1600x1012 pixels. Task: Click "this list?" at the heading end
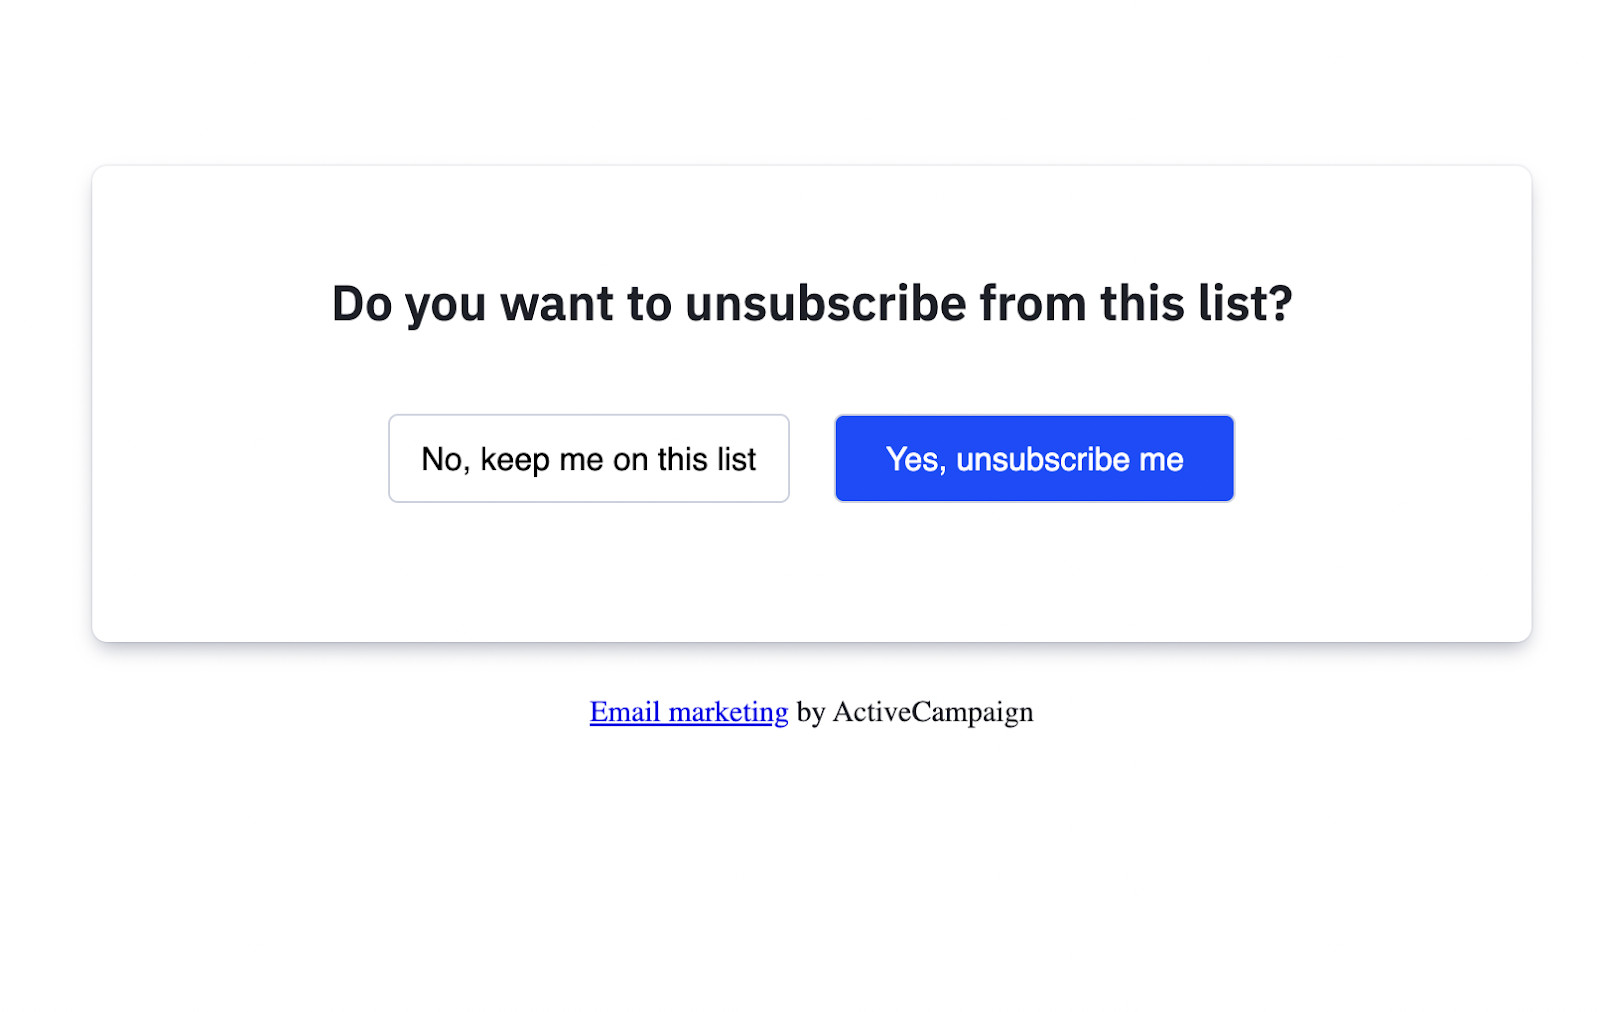click(1195, 303)
